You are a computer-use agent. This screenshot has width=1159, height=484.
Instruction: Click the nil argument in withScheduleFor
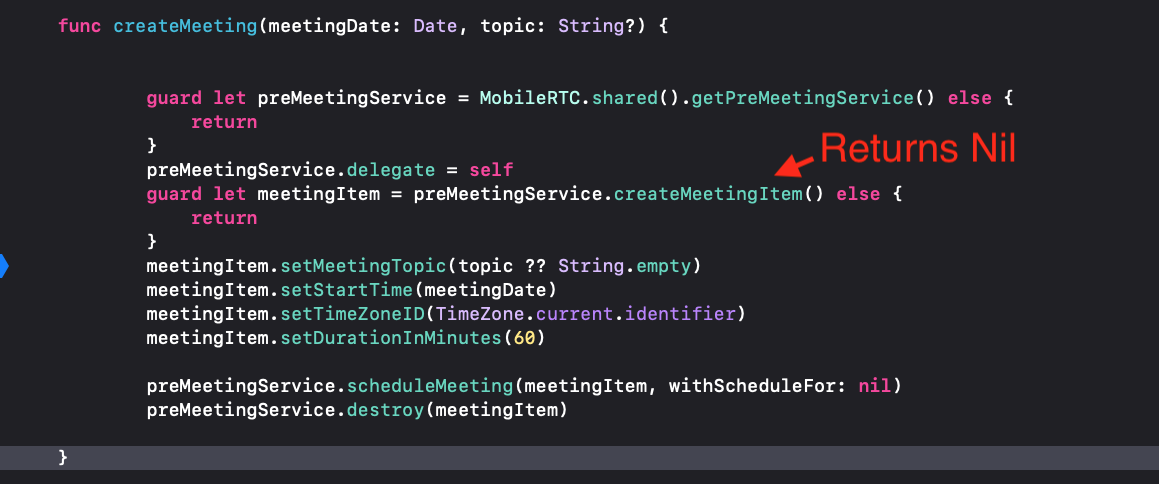[875, 386]
